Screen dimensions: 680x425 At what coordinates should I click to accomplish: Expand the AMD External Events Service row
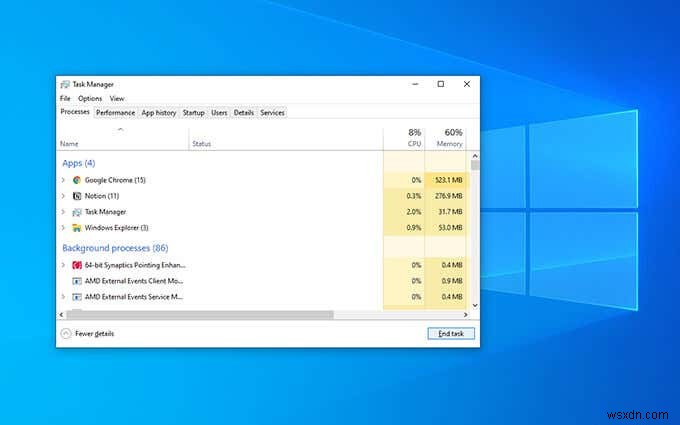tap(63, 297)
